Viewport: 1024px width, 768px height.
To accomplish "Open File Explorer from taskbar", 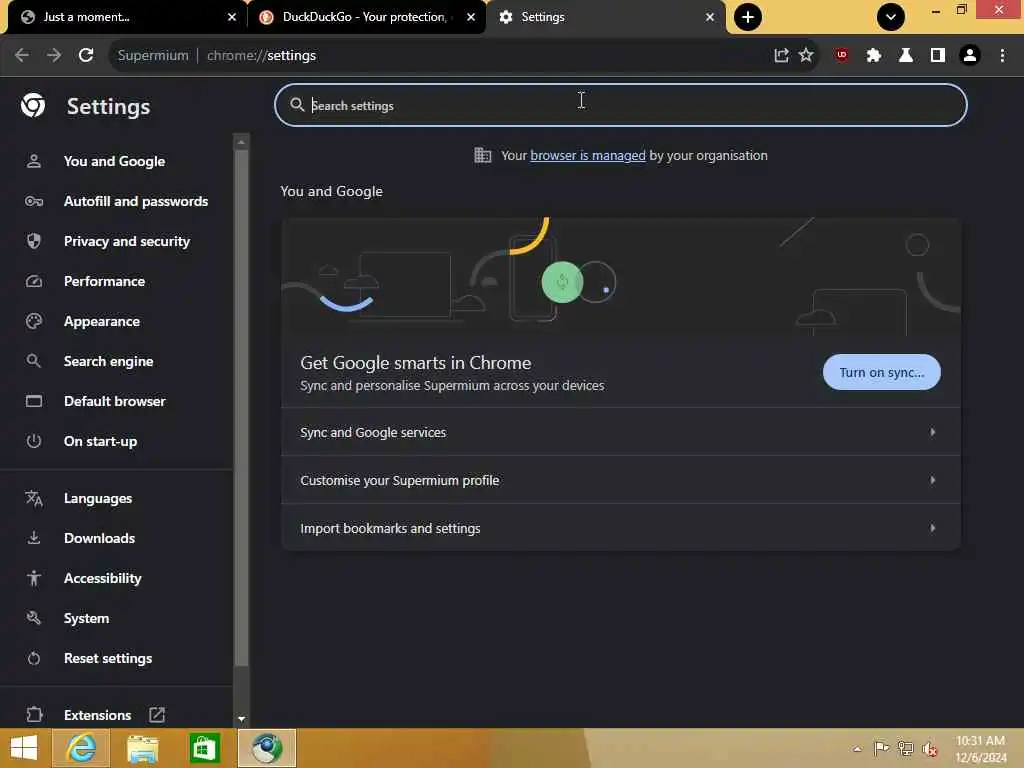I will [143, 748].
